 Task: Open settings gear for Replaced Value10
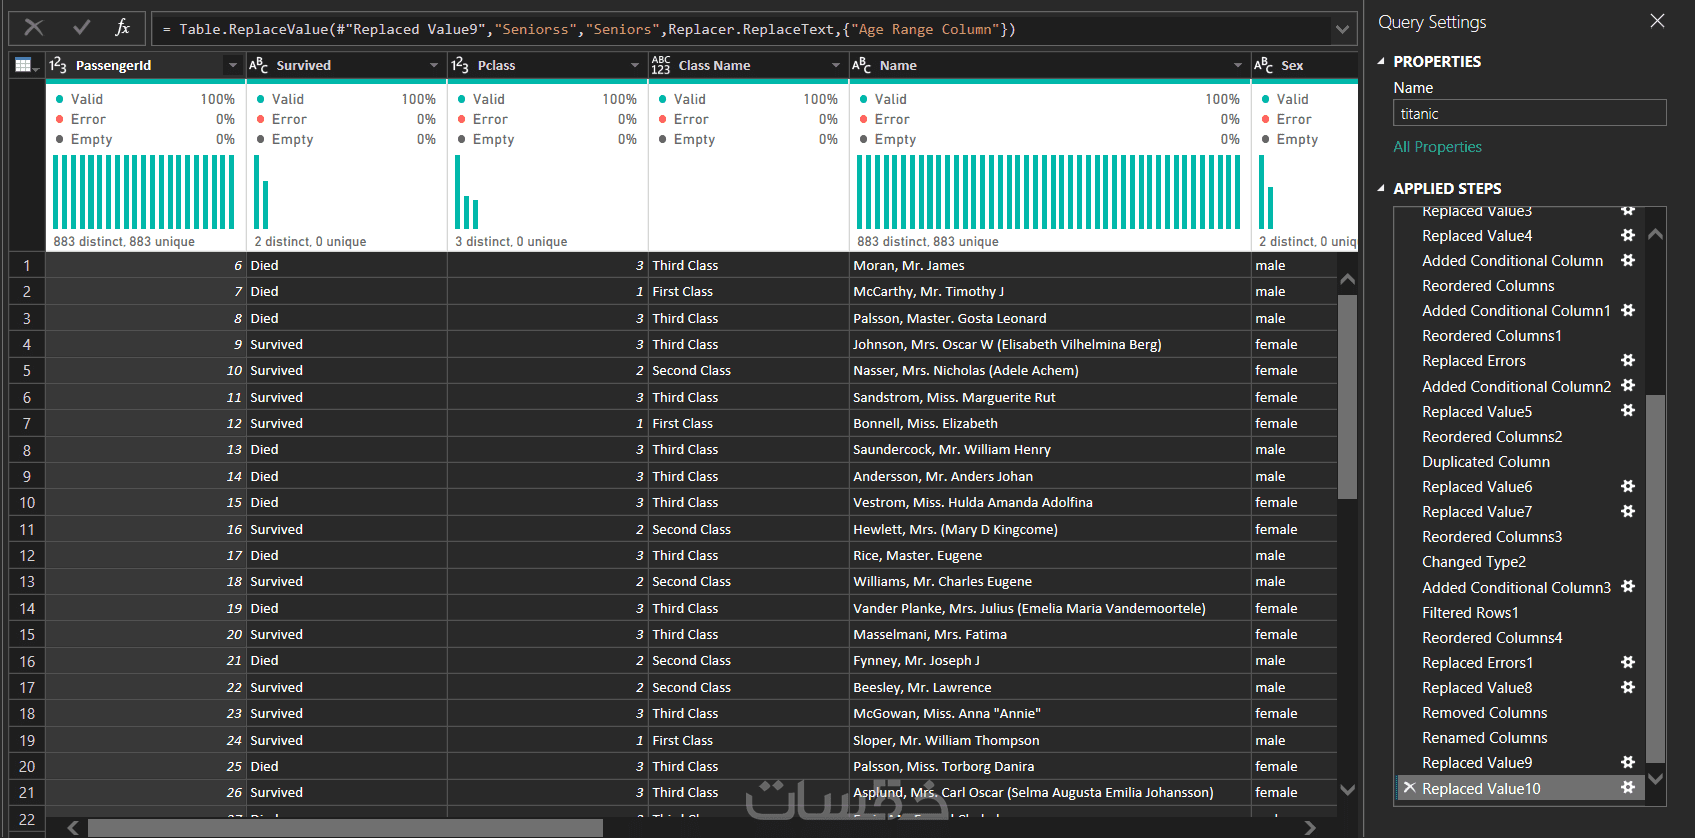point(1628,788)
